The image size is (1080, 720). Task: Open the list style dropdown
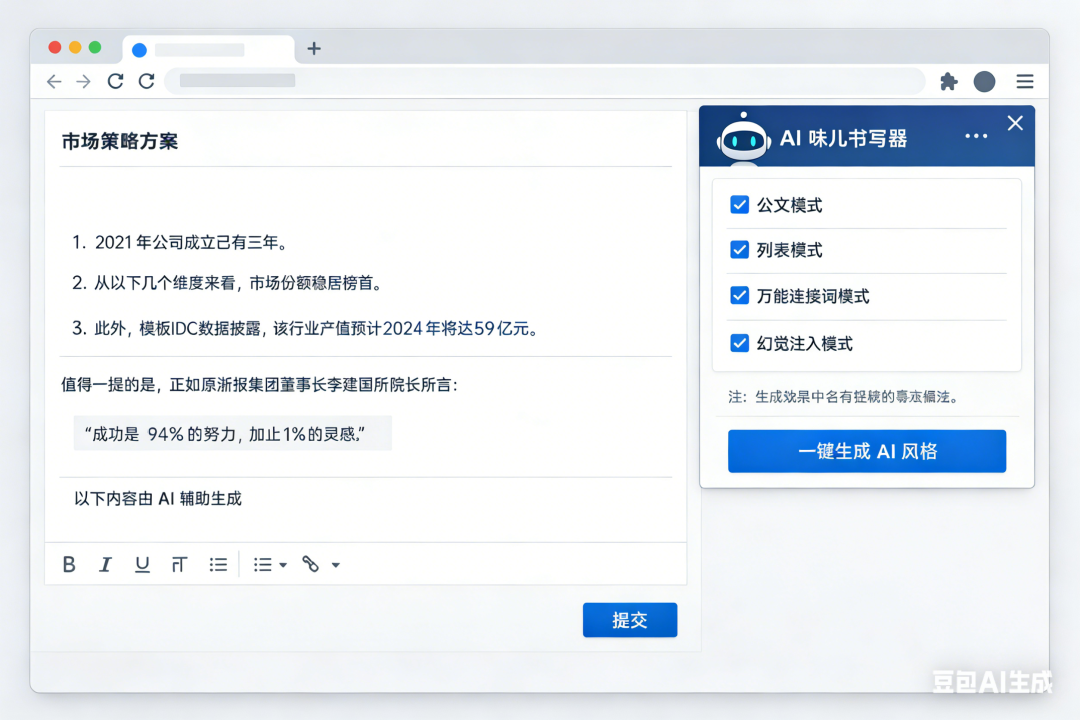click(x=270, y=564)
